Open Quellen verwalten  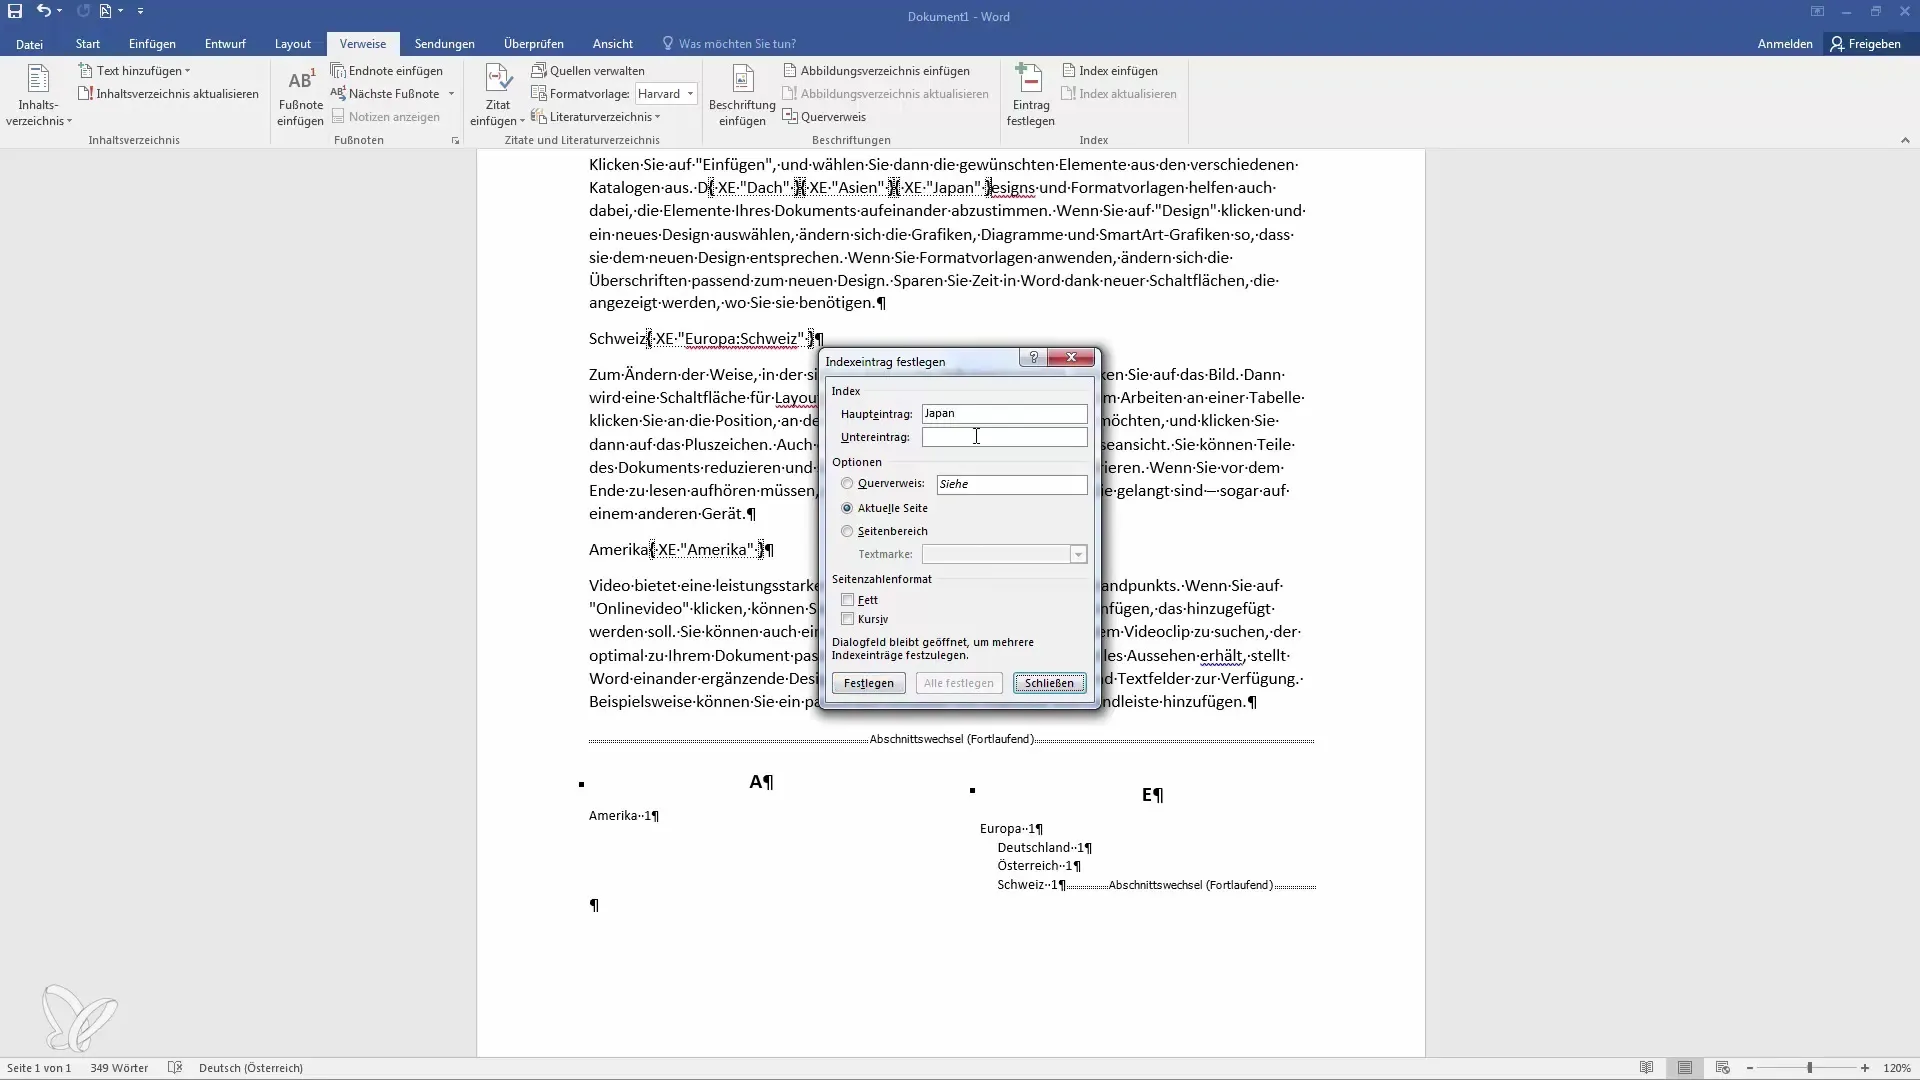click(x=589, y=71)
